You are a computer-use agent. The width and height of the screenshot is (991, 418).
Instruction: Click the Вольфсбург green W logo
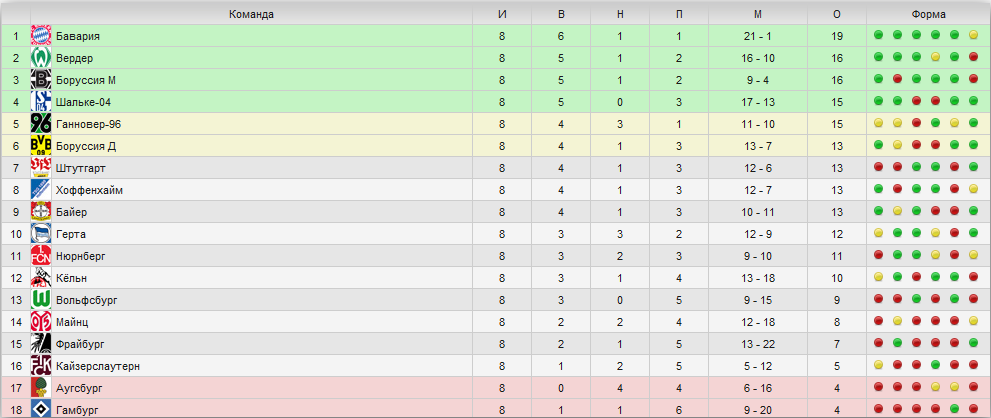coord(41,300)
